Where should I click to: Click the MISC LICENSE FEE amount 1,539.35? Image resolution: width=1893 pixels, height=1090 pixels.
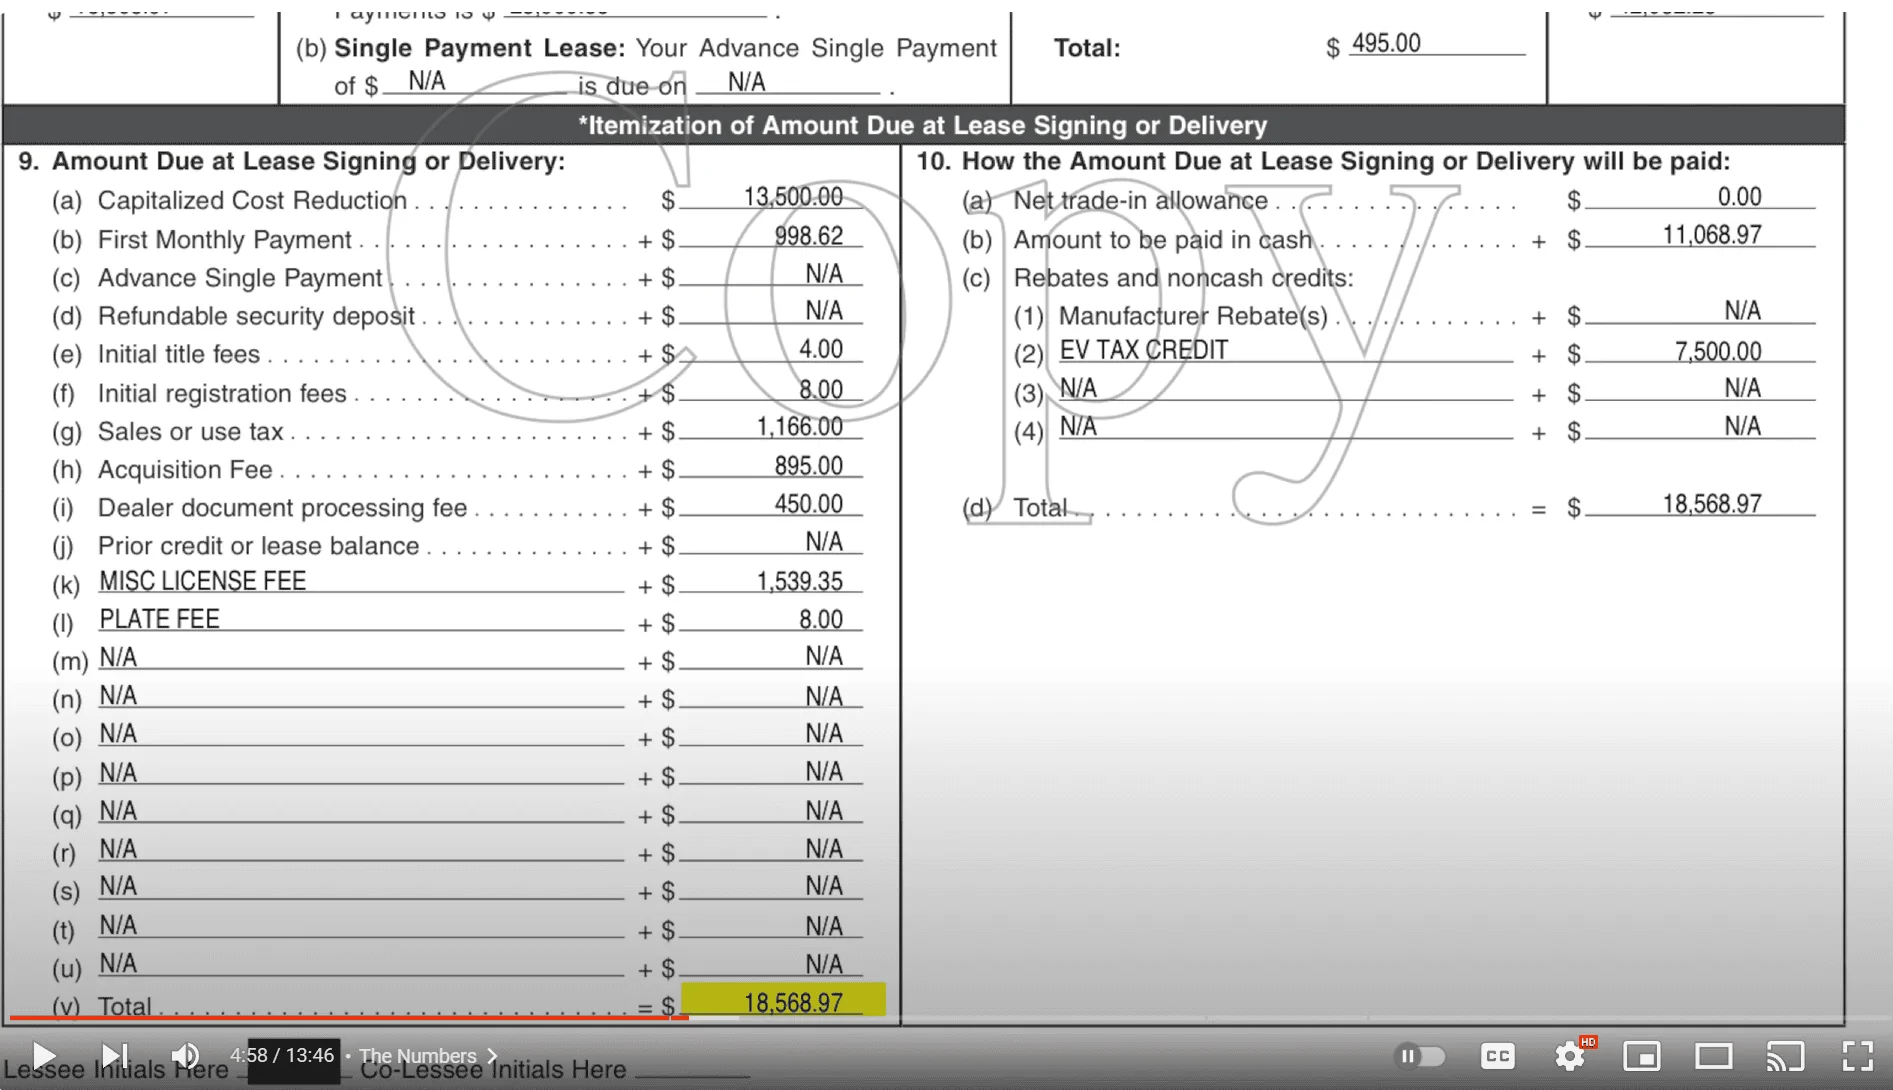point(799,582)
